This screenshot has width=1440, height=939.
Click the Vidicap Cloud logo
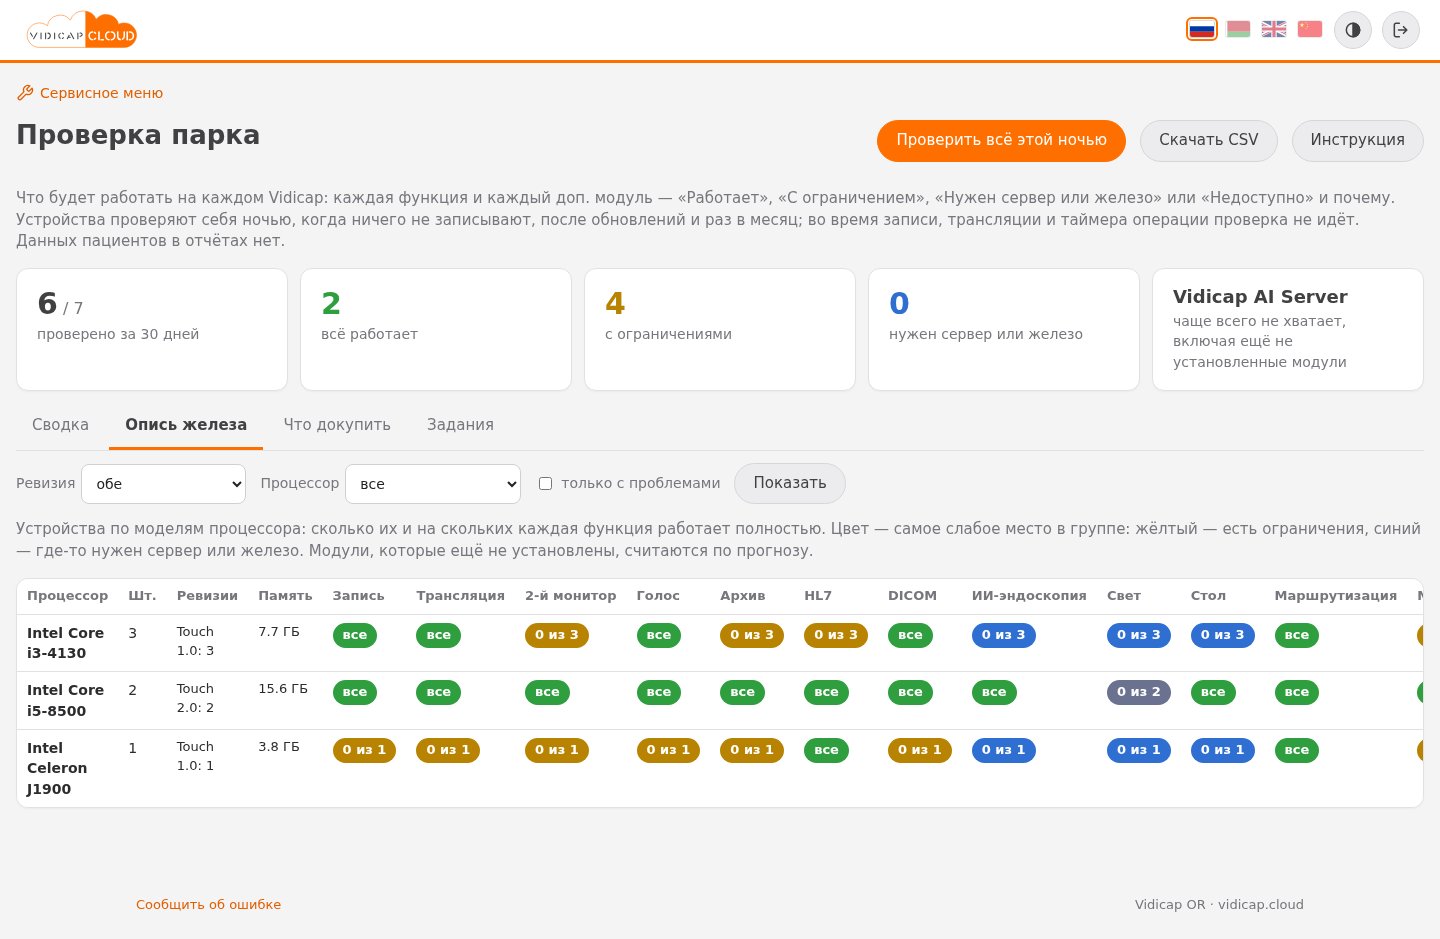[x=81, y=30]
